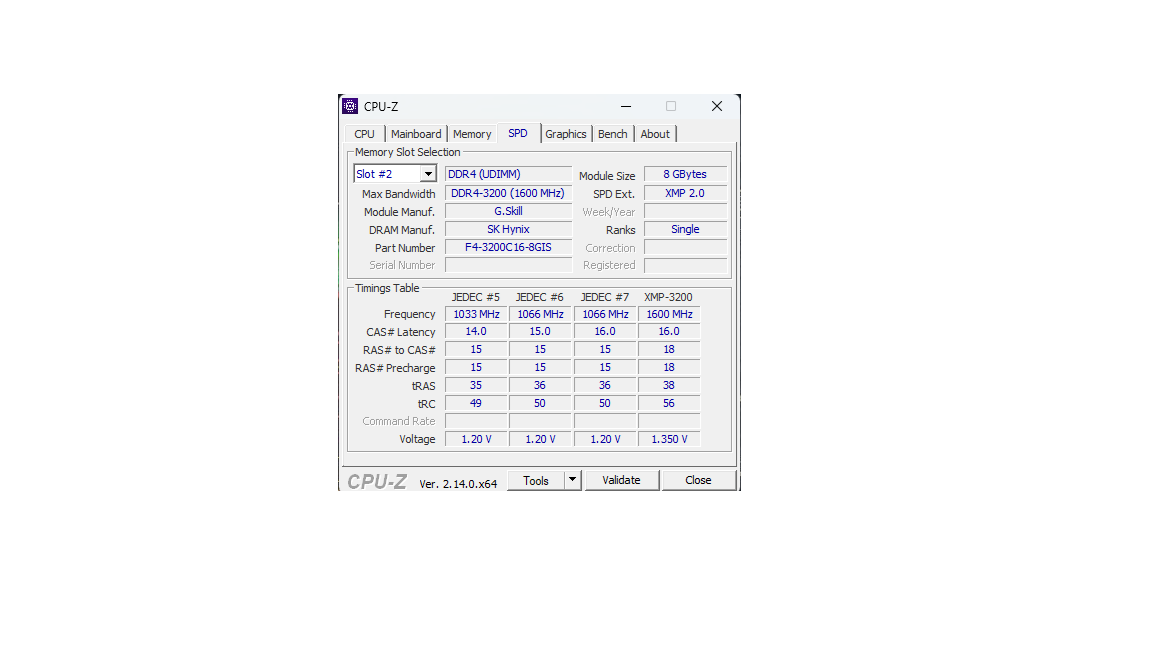The image size is (1152, 648).
Task: Click the DDR4 (UDIMM) memory type field
Action: 508,174
